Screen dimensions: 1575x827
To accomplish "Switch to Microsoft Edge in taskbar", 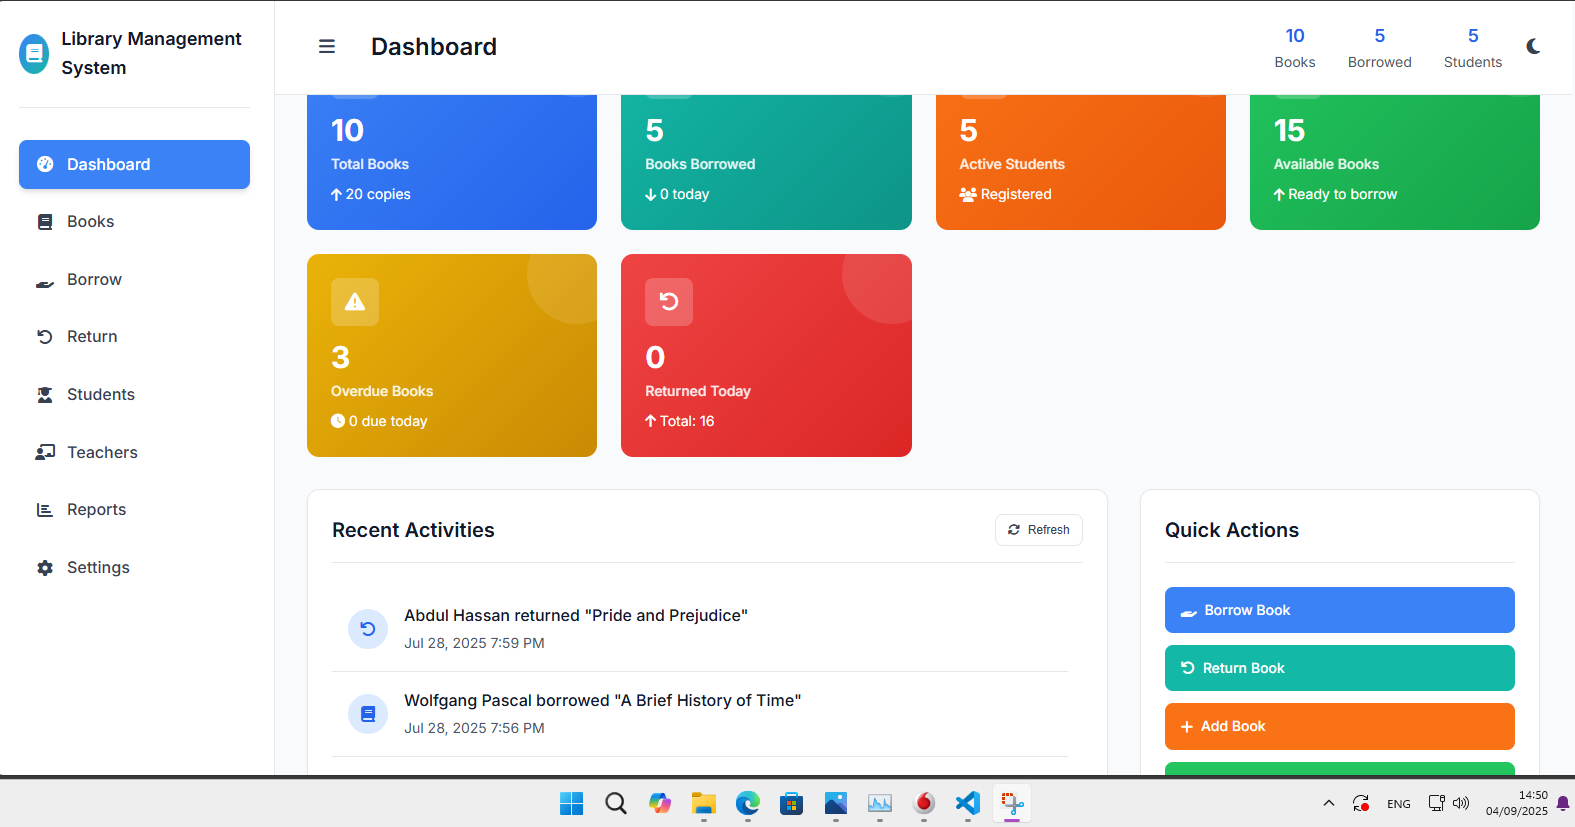I will (x=748, y=804).
